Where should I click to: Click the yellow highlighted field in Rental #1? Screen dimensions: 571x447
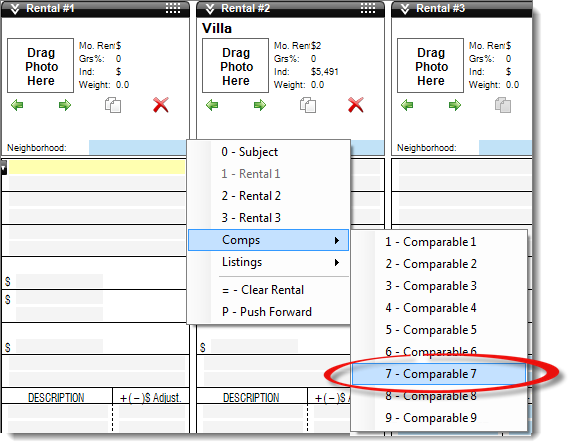tap(97, 167)
